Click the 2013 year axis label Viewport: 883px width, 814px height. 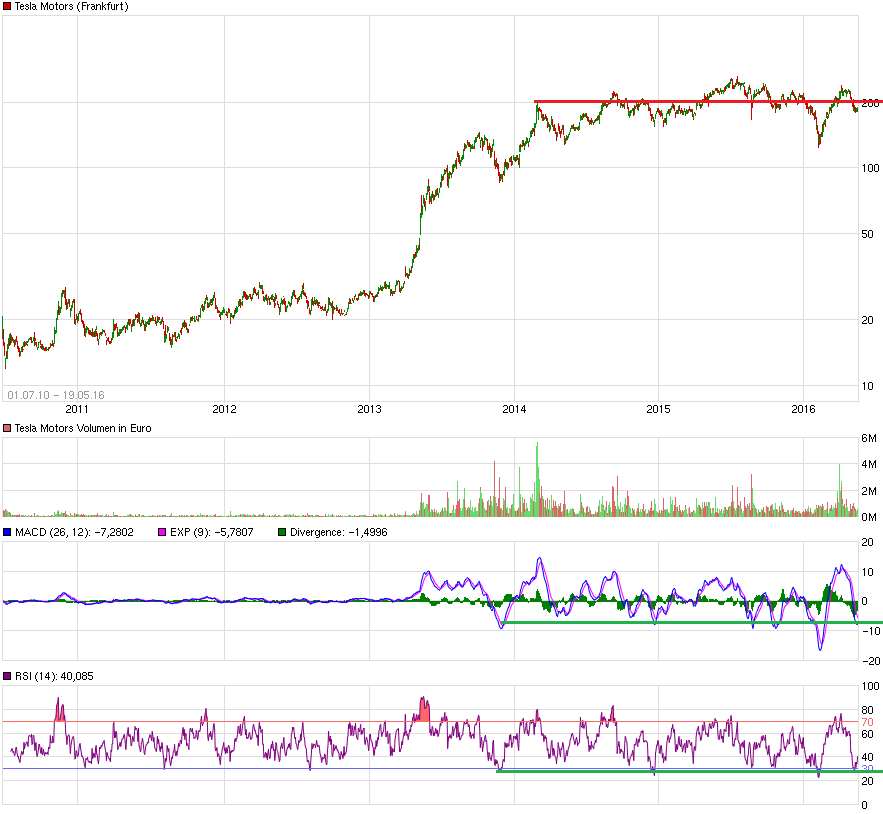[369, 410]
